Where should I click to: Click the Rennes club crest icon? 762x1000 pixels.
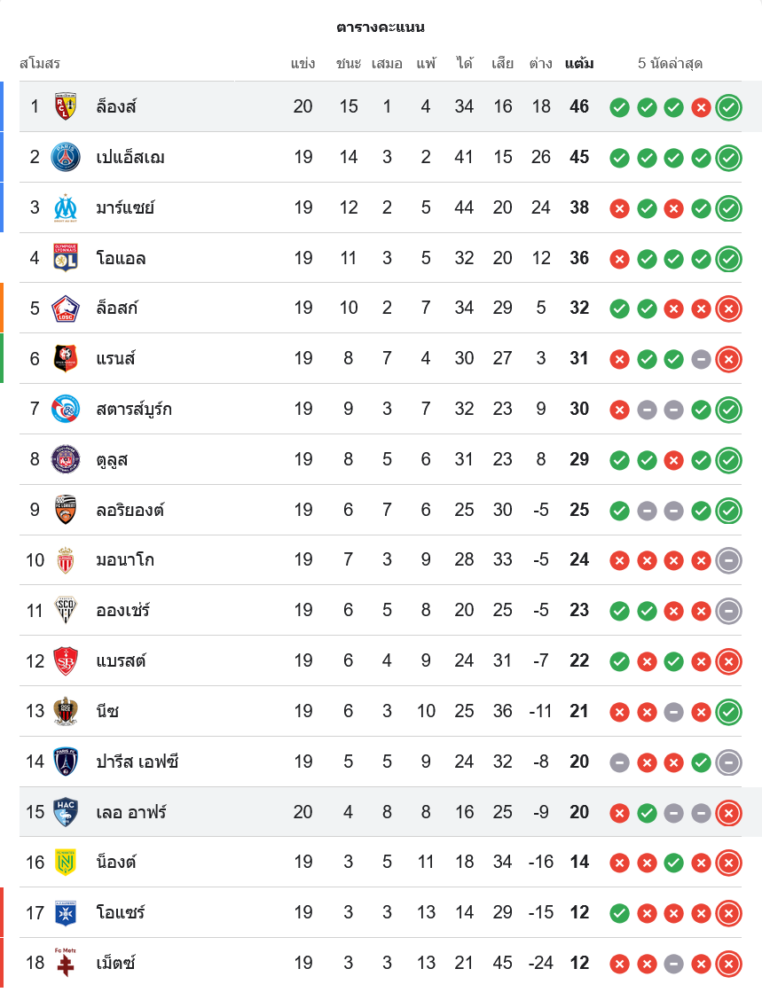pos(66,358)
